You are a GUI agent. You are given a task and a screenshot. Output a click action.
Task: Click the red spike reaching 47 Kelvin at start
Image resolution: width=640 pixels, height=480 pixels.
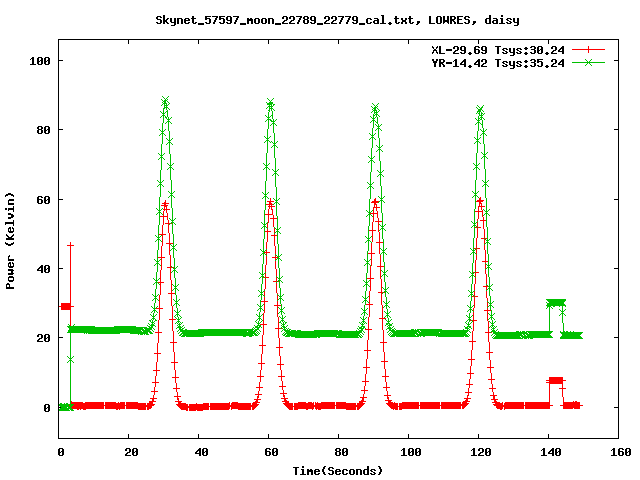pyautogui.click(x=71, y=245)
